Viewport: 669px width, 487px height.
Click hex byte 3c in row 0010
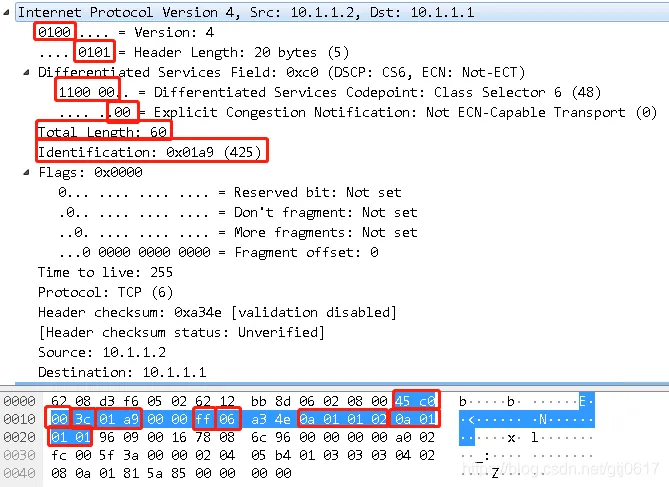pos(83,419)
